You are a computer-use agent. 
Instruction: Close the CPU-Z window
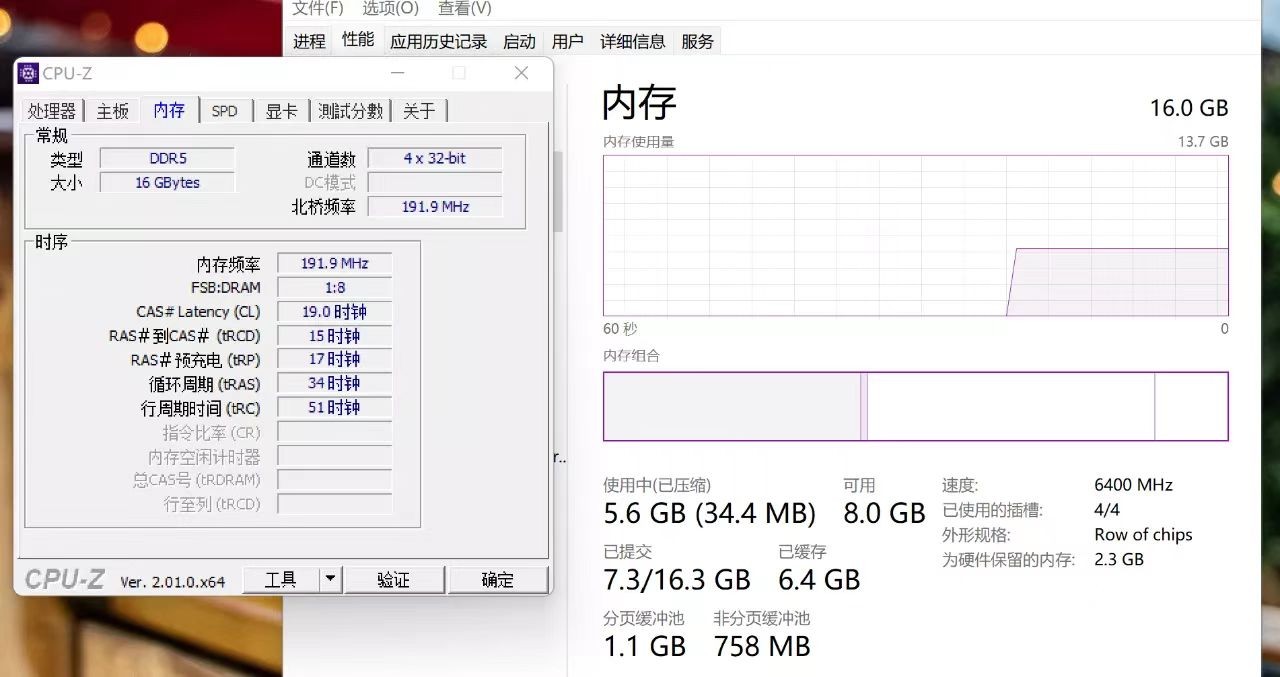[521, 73]
